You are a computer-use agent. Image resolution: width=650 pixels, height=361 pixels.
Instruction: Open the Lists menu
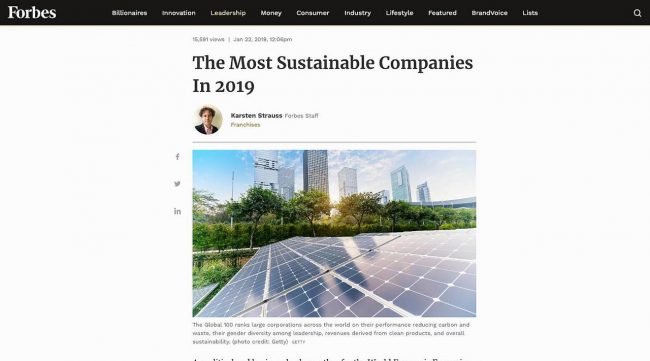(x=530, y=13)
